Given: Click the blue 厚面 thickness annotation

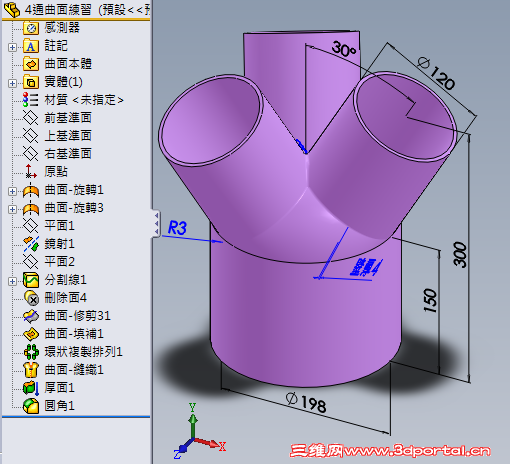Looking at the screenshot, I should click(366, 267).
